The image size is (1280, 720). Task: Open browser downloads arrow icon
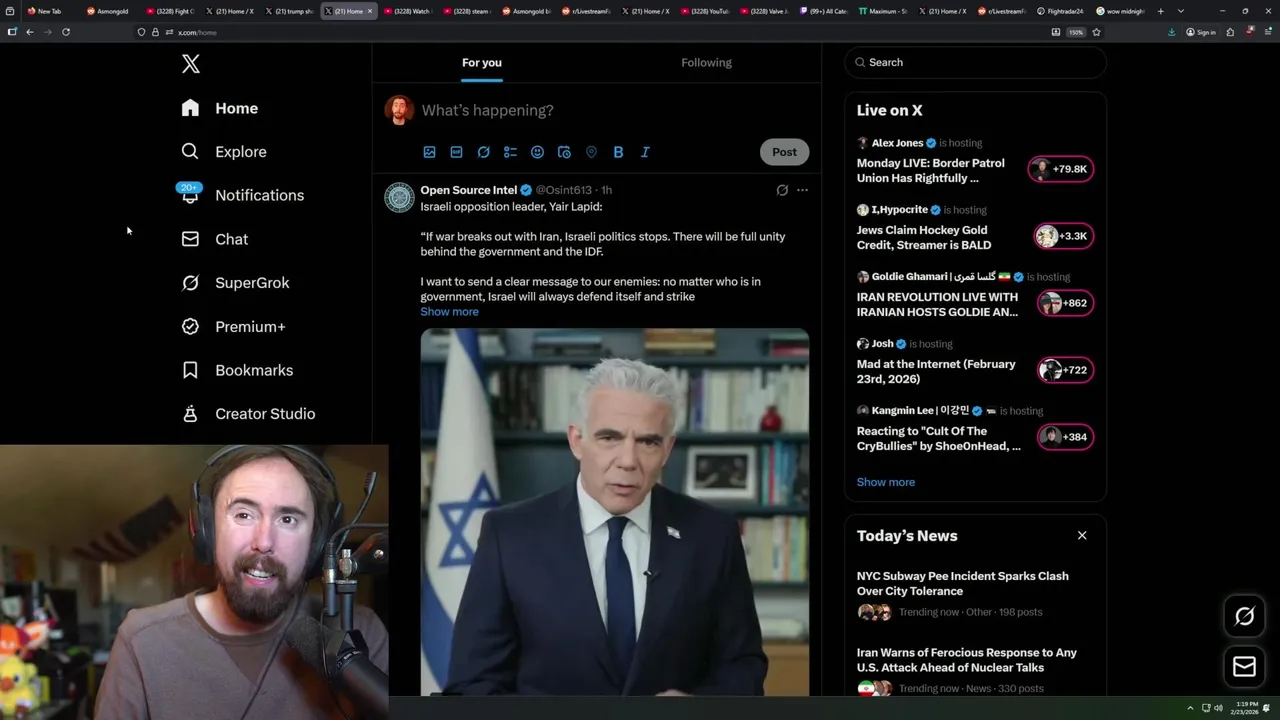pyautogui.click(x=1171, y=32)
